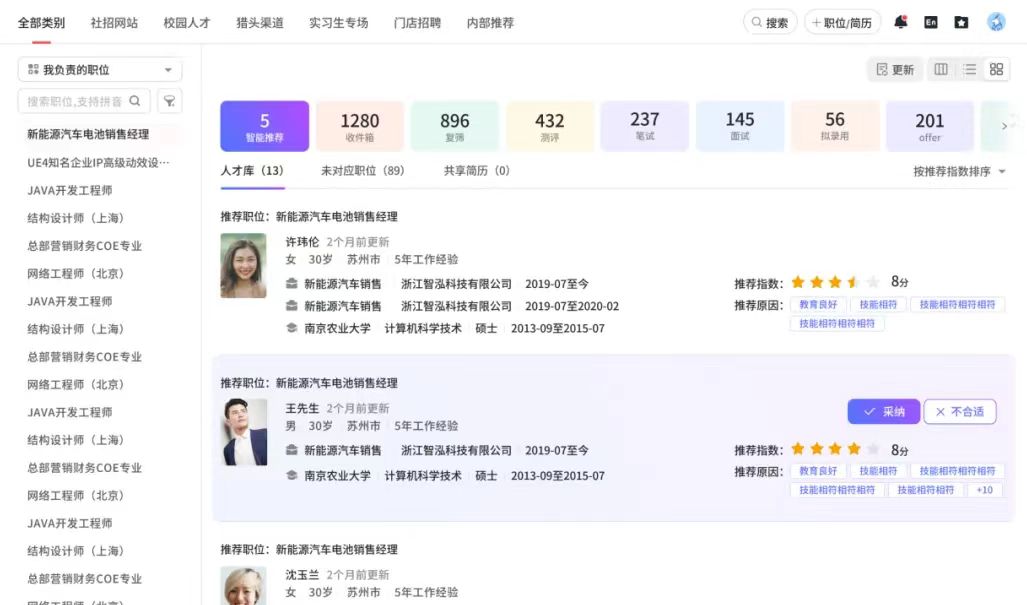The width and height of the screenshot is (1027, 605).
Task: Select the 5 智能推荐 stage card
Action: pyautogui.click(x=265, y=126)
